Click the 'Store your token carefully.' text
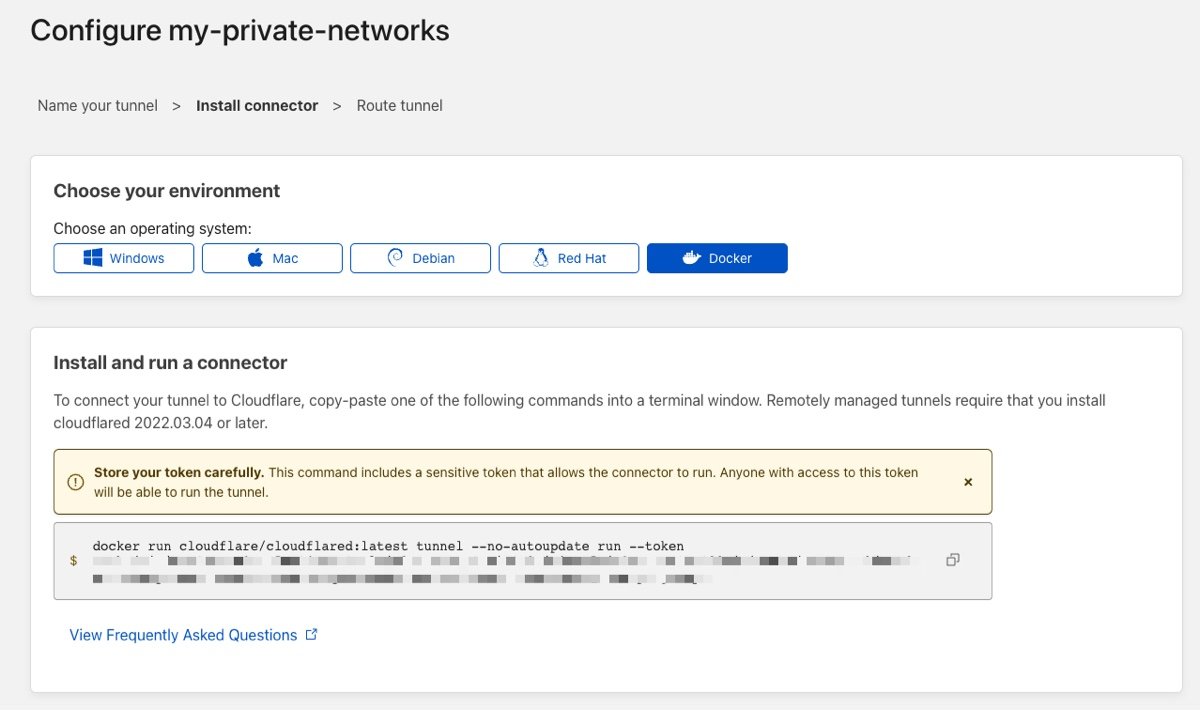The height and width of the screenshot is (710, 1200). click(x=179, y=472)
